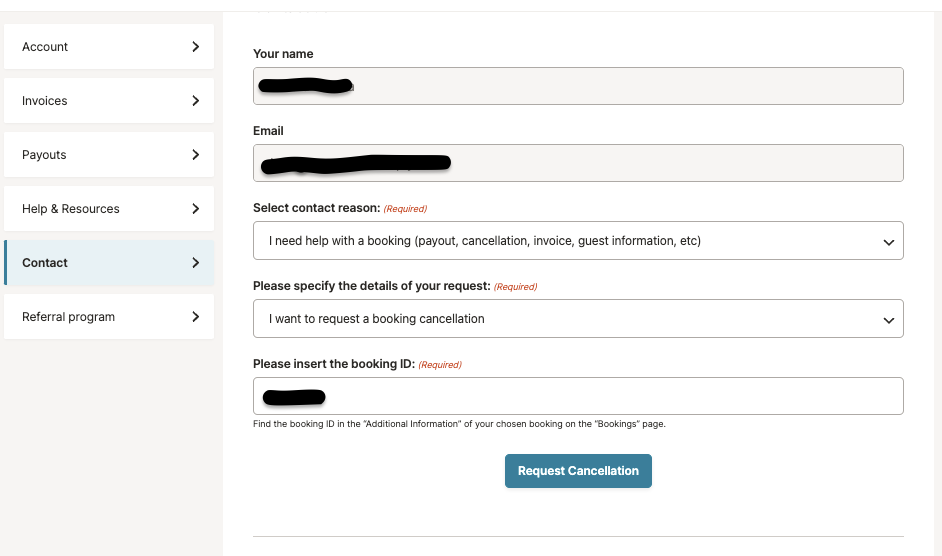Select the 'I need help with a booking' combo box text
942x556 pixels.
(485, 241)
